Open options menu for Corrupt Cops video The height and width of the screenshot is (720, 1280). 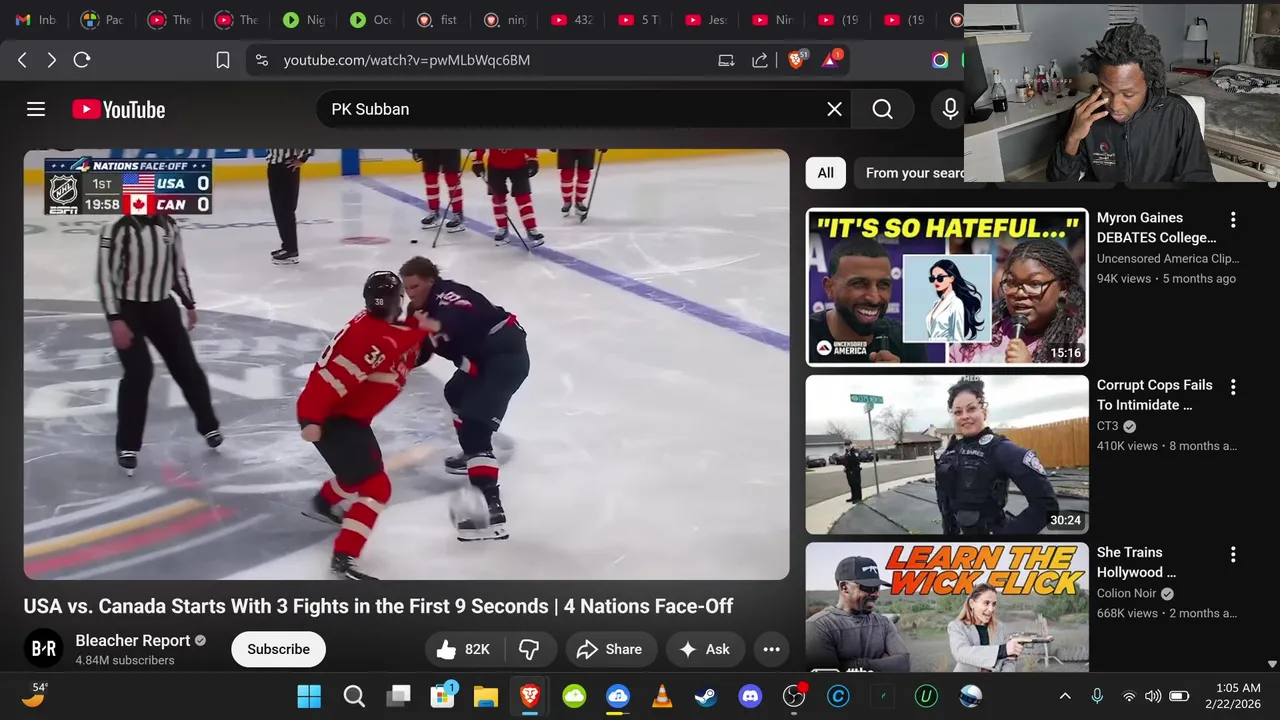(x=1233, y=386)
